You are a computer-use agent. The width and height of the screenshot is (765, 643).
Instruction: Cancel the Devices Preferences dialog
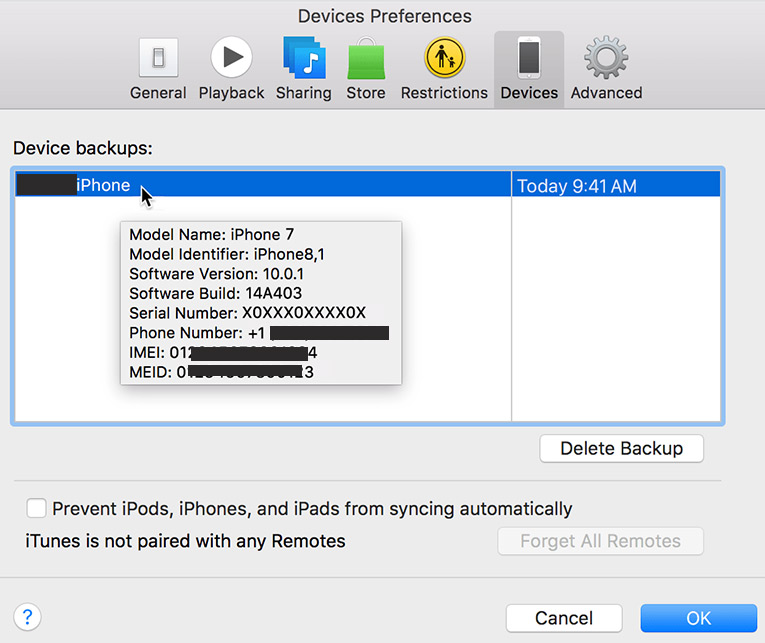[564, 618]
